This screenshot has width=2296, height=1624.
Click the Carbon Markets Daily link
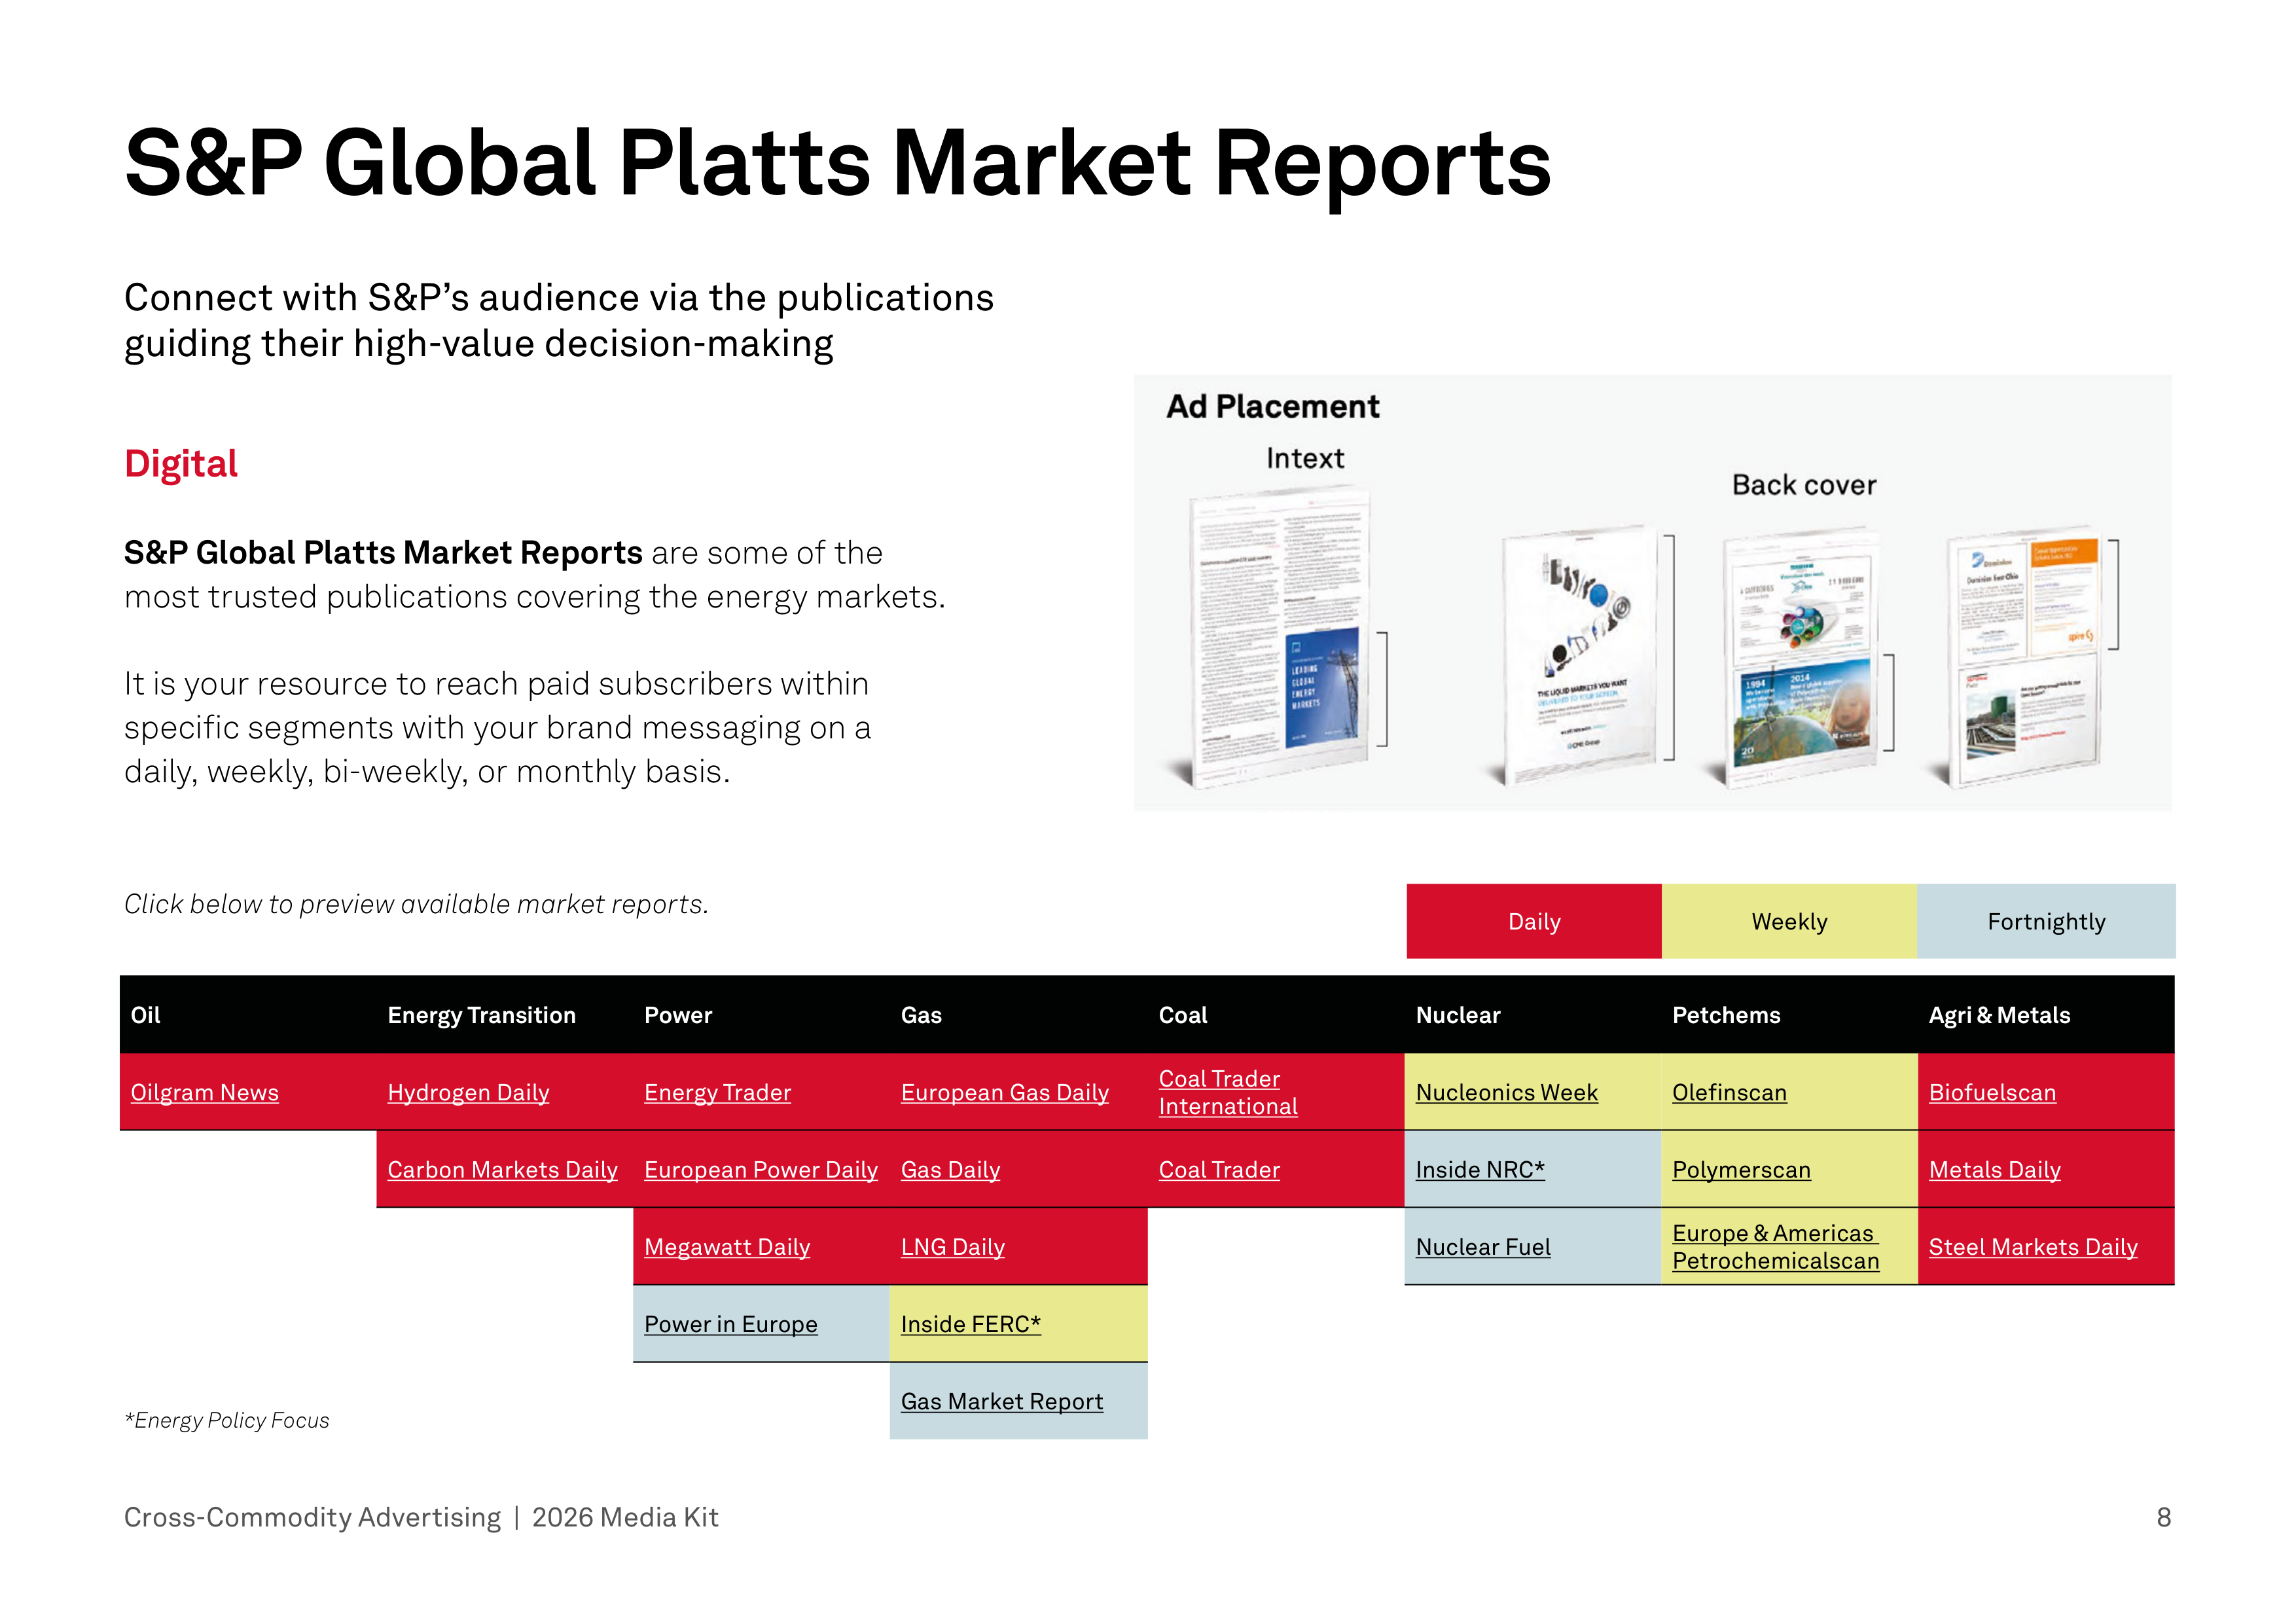click(x=502, y=1169)
